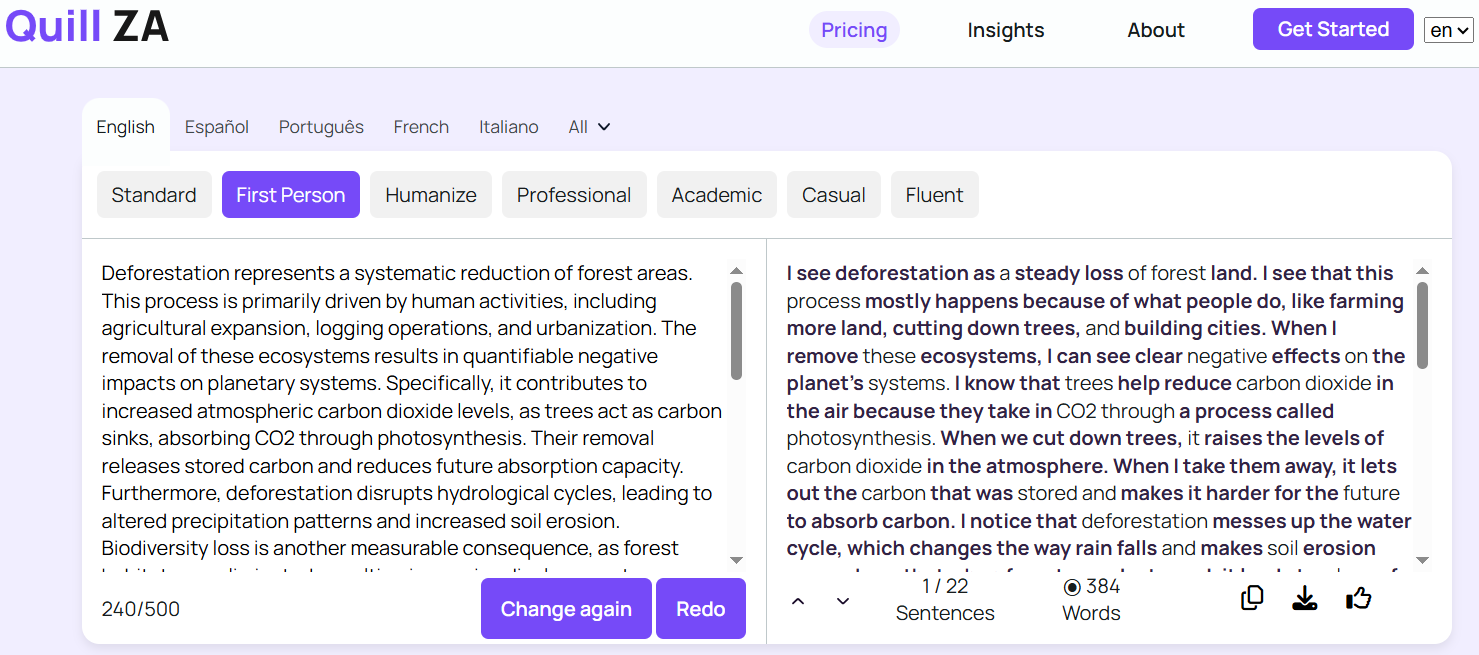Expand the All languages dropdown
1479x655 pixels.
588,126
